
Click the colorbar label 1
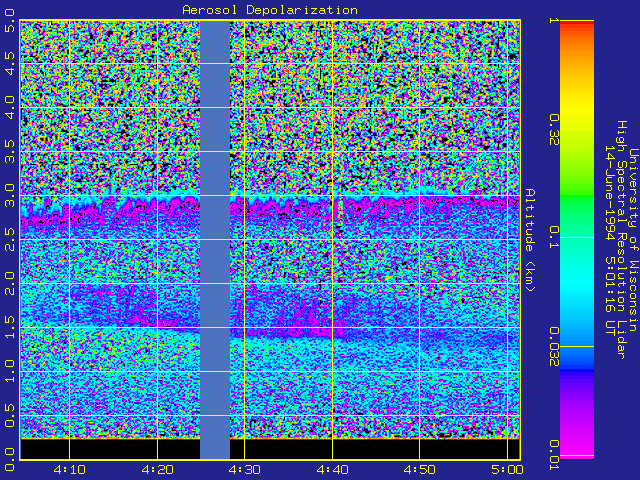point(554,20)
